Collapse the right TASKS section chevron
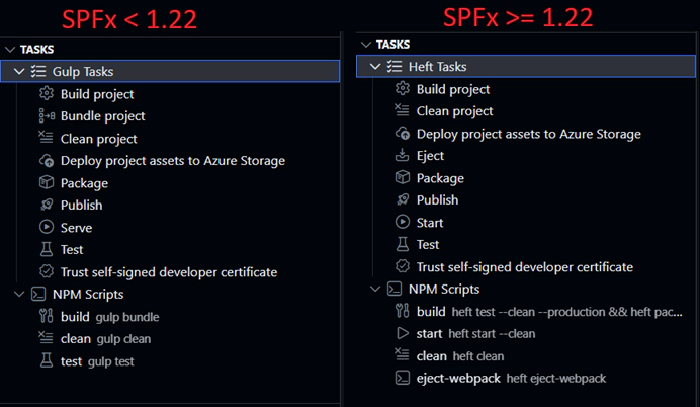This screenshot has height=407, width=700. [x=366, y=45]
